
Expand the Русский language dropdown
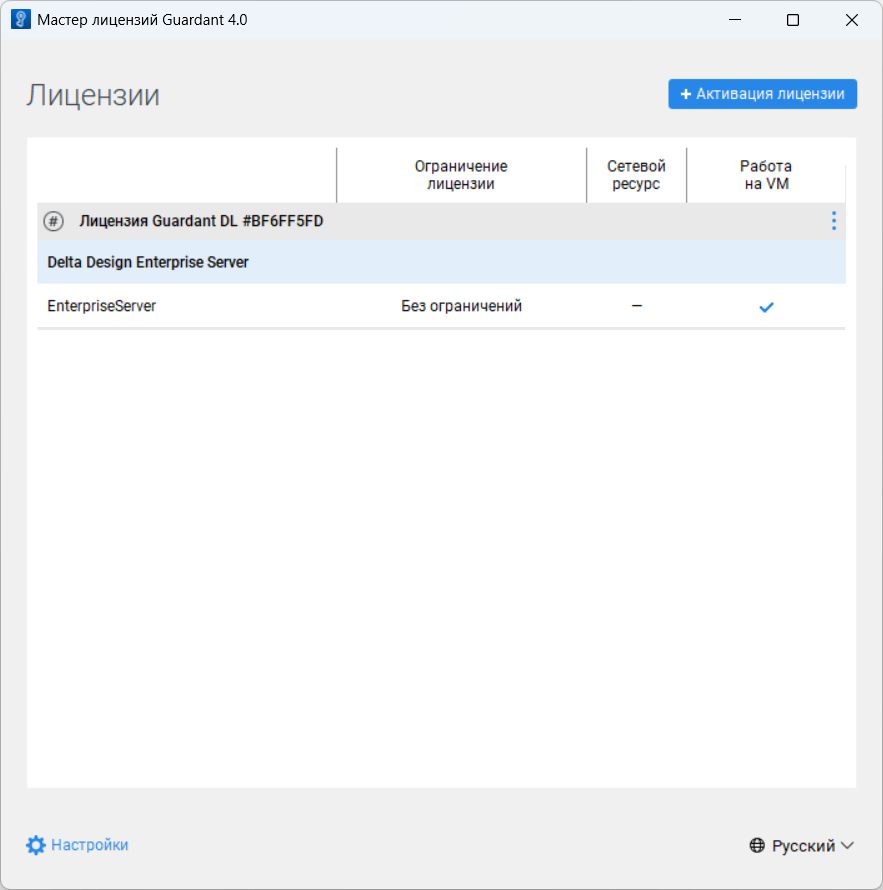click(801, 846)
